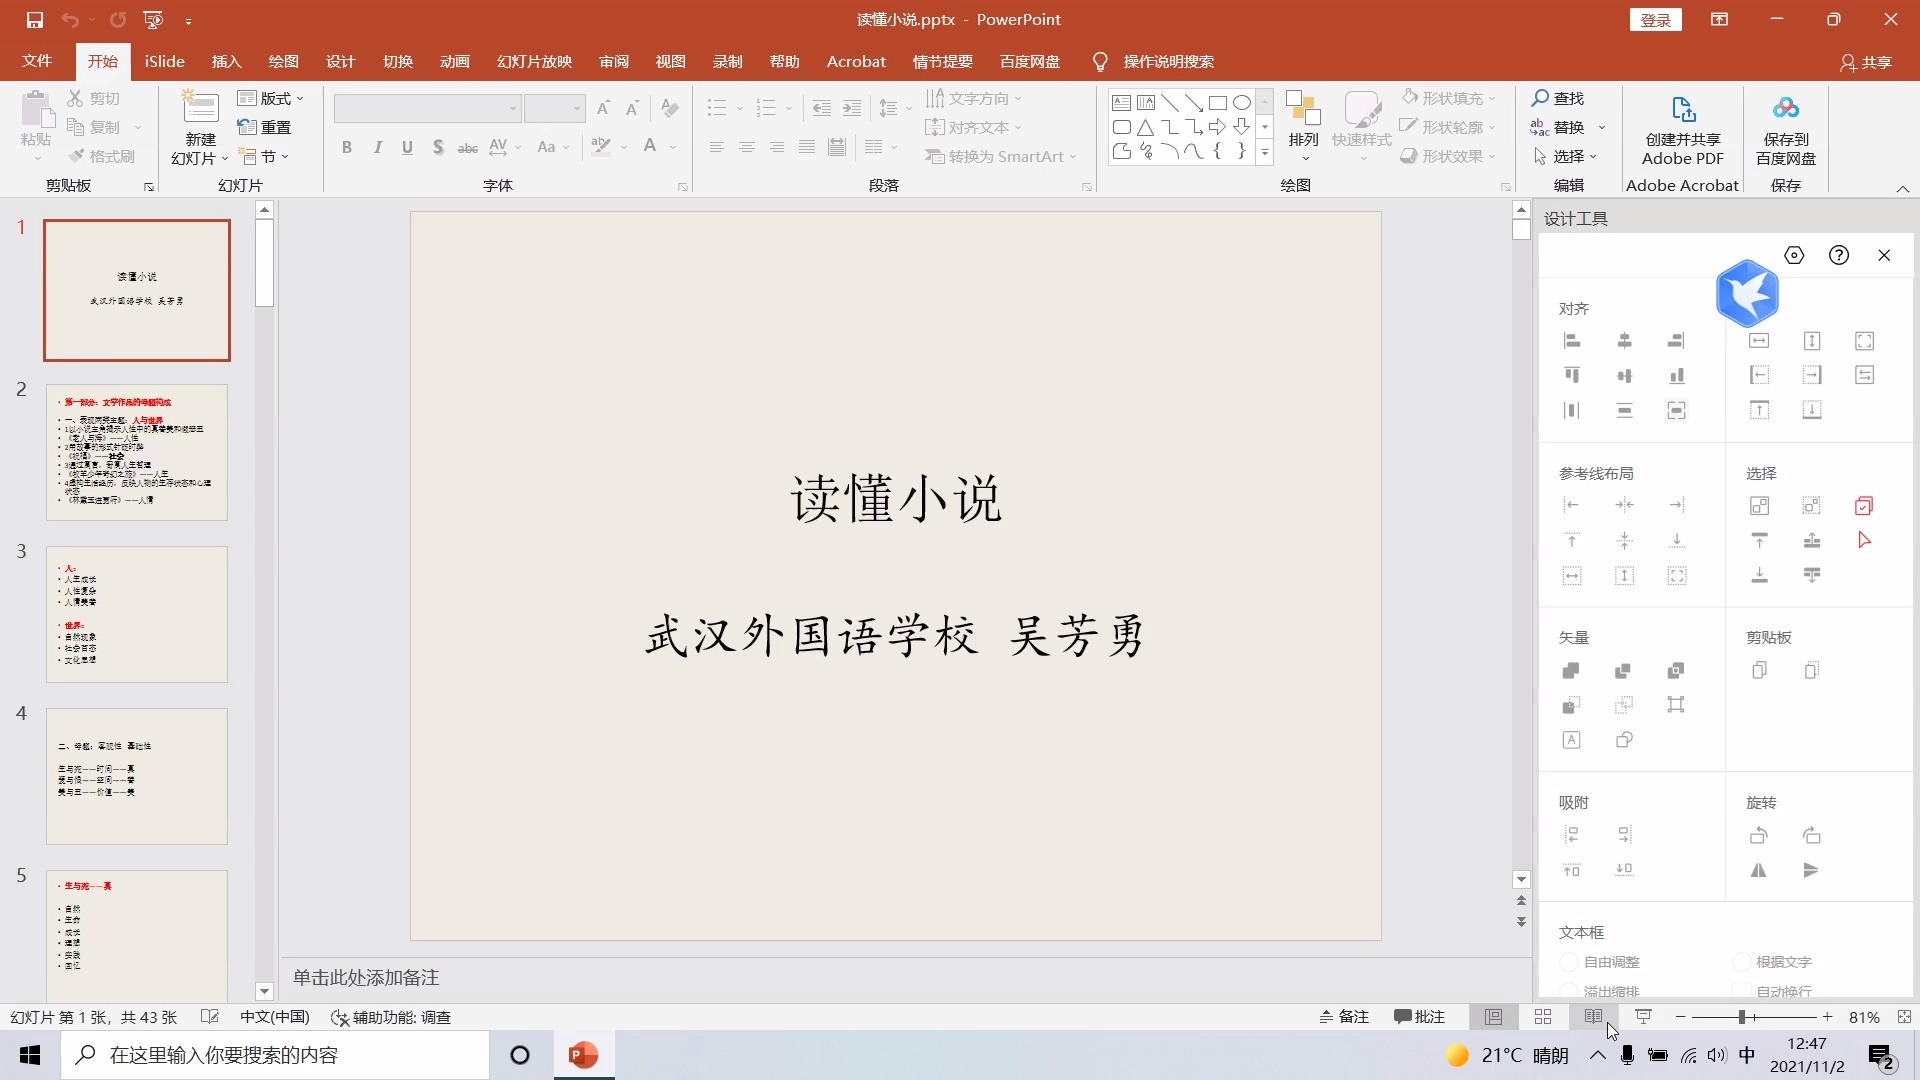
Task: Click 转换为 SmartArt button
Action: click(1001, 156)
